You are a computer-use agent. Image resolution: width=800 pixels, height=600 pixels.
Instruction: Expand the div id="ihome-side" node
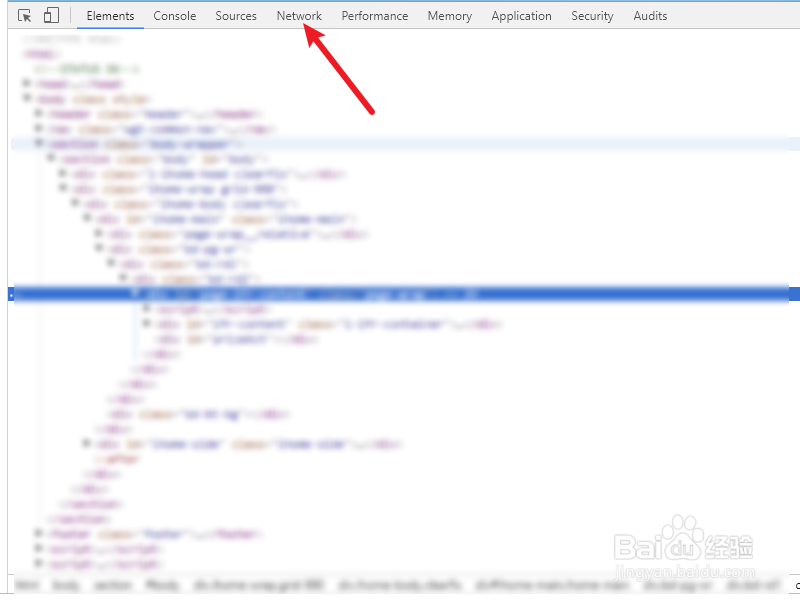[87, 443]
